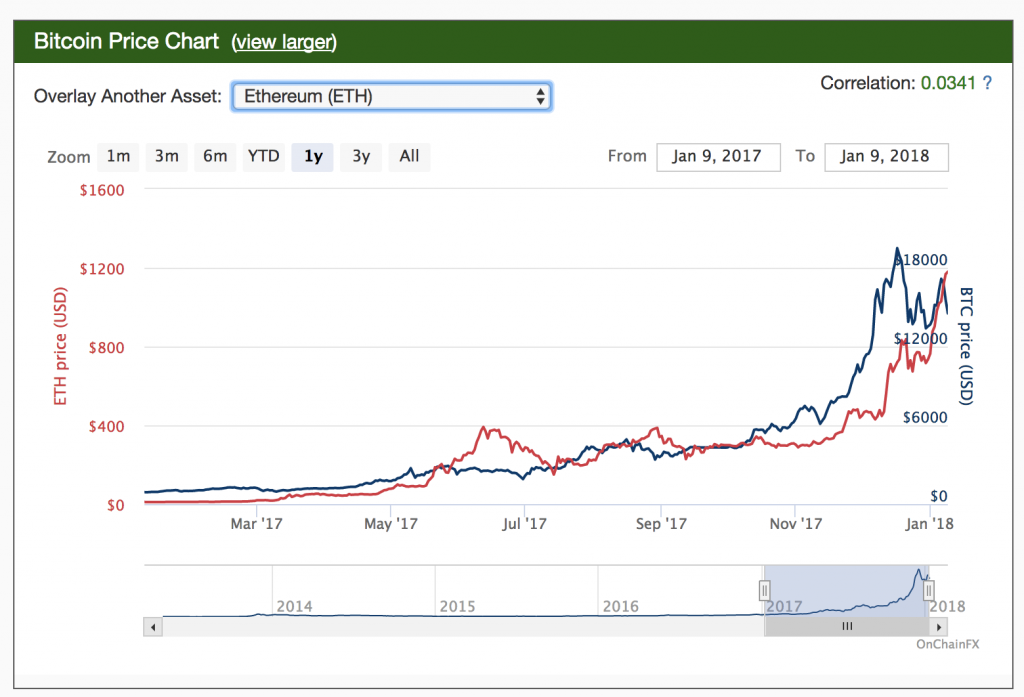
Task: Click the 2015 area in navigator
Action: (x=457, y=606)
